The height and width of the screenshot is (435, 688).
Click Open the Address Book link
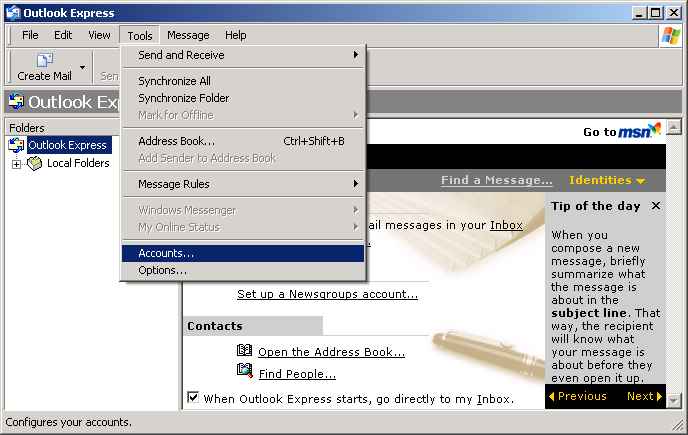pyautogui.click(x=331, y=352)
